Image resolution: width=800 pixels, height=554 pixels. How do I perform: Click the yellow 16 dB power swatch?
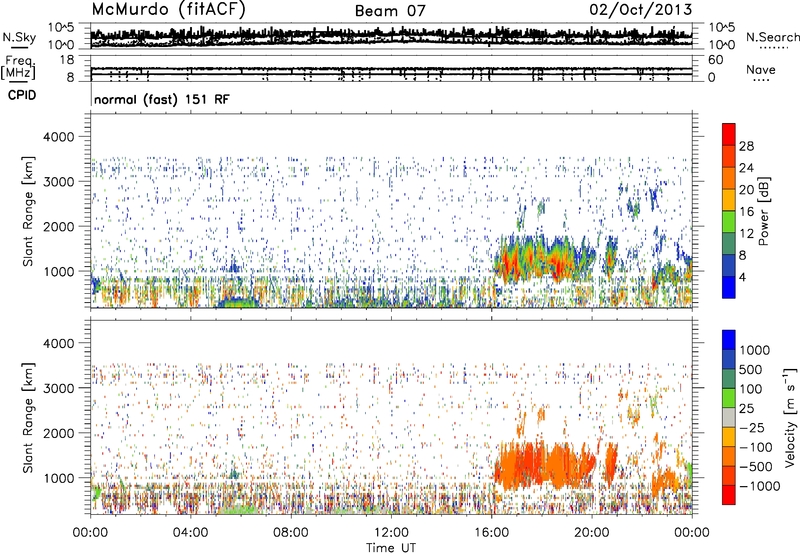tap(729, 200)
